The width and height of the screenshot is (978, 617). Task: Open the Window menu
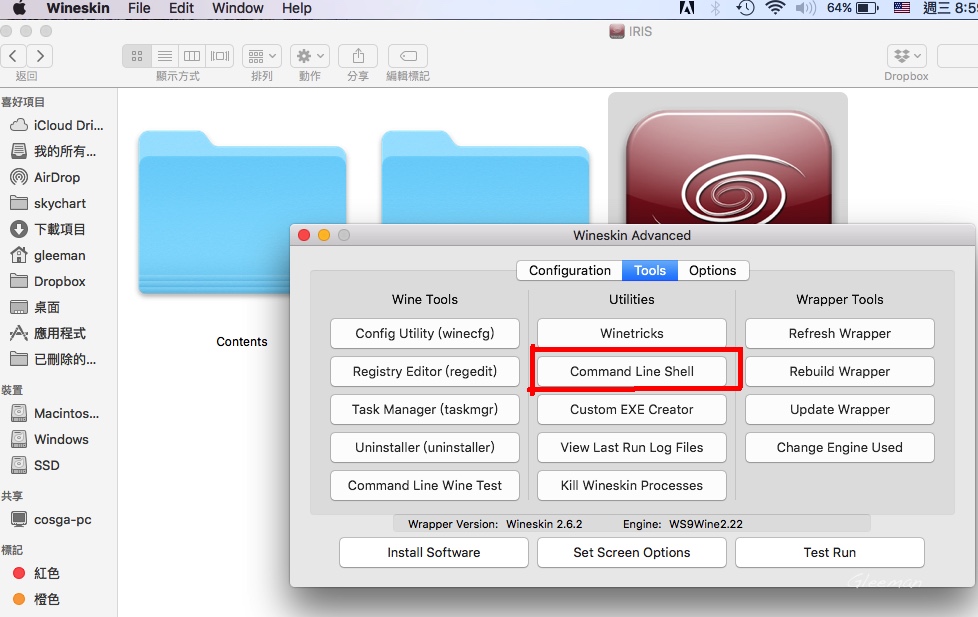[238, 8]
